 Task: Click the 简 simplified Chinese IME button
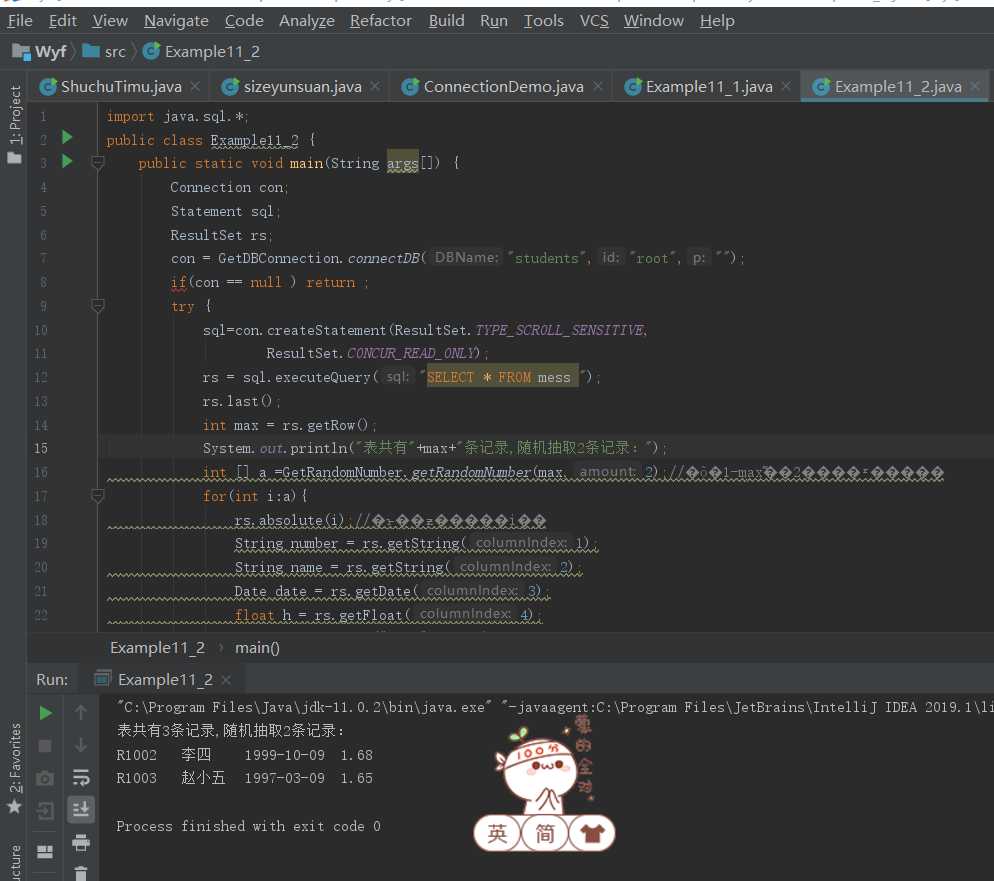pos(545,833)
